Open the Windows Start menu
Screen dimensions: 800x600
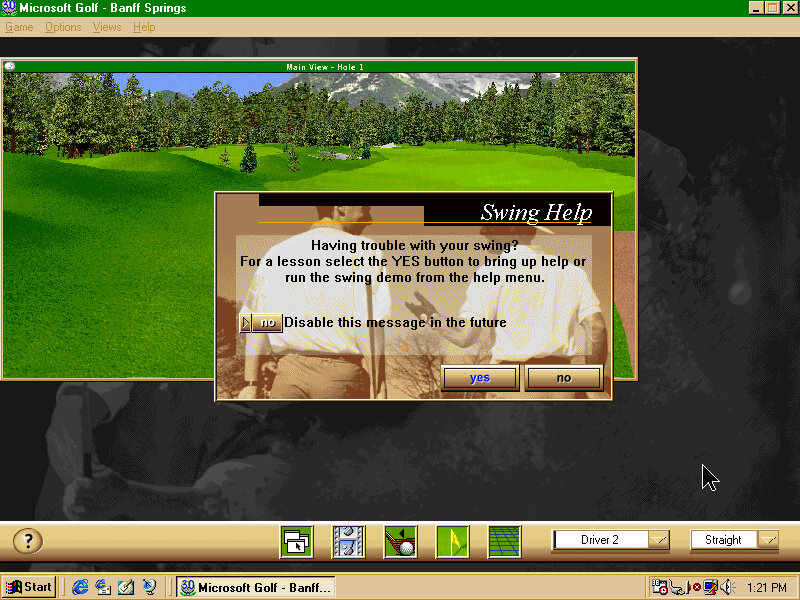pyautogui.click(x=29, y=587)
